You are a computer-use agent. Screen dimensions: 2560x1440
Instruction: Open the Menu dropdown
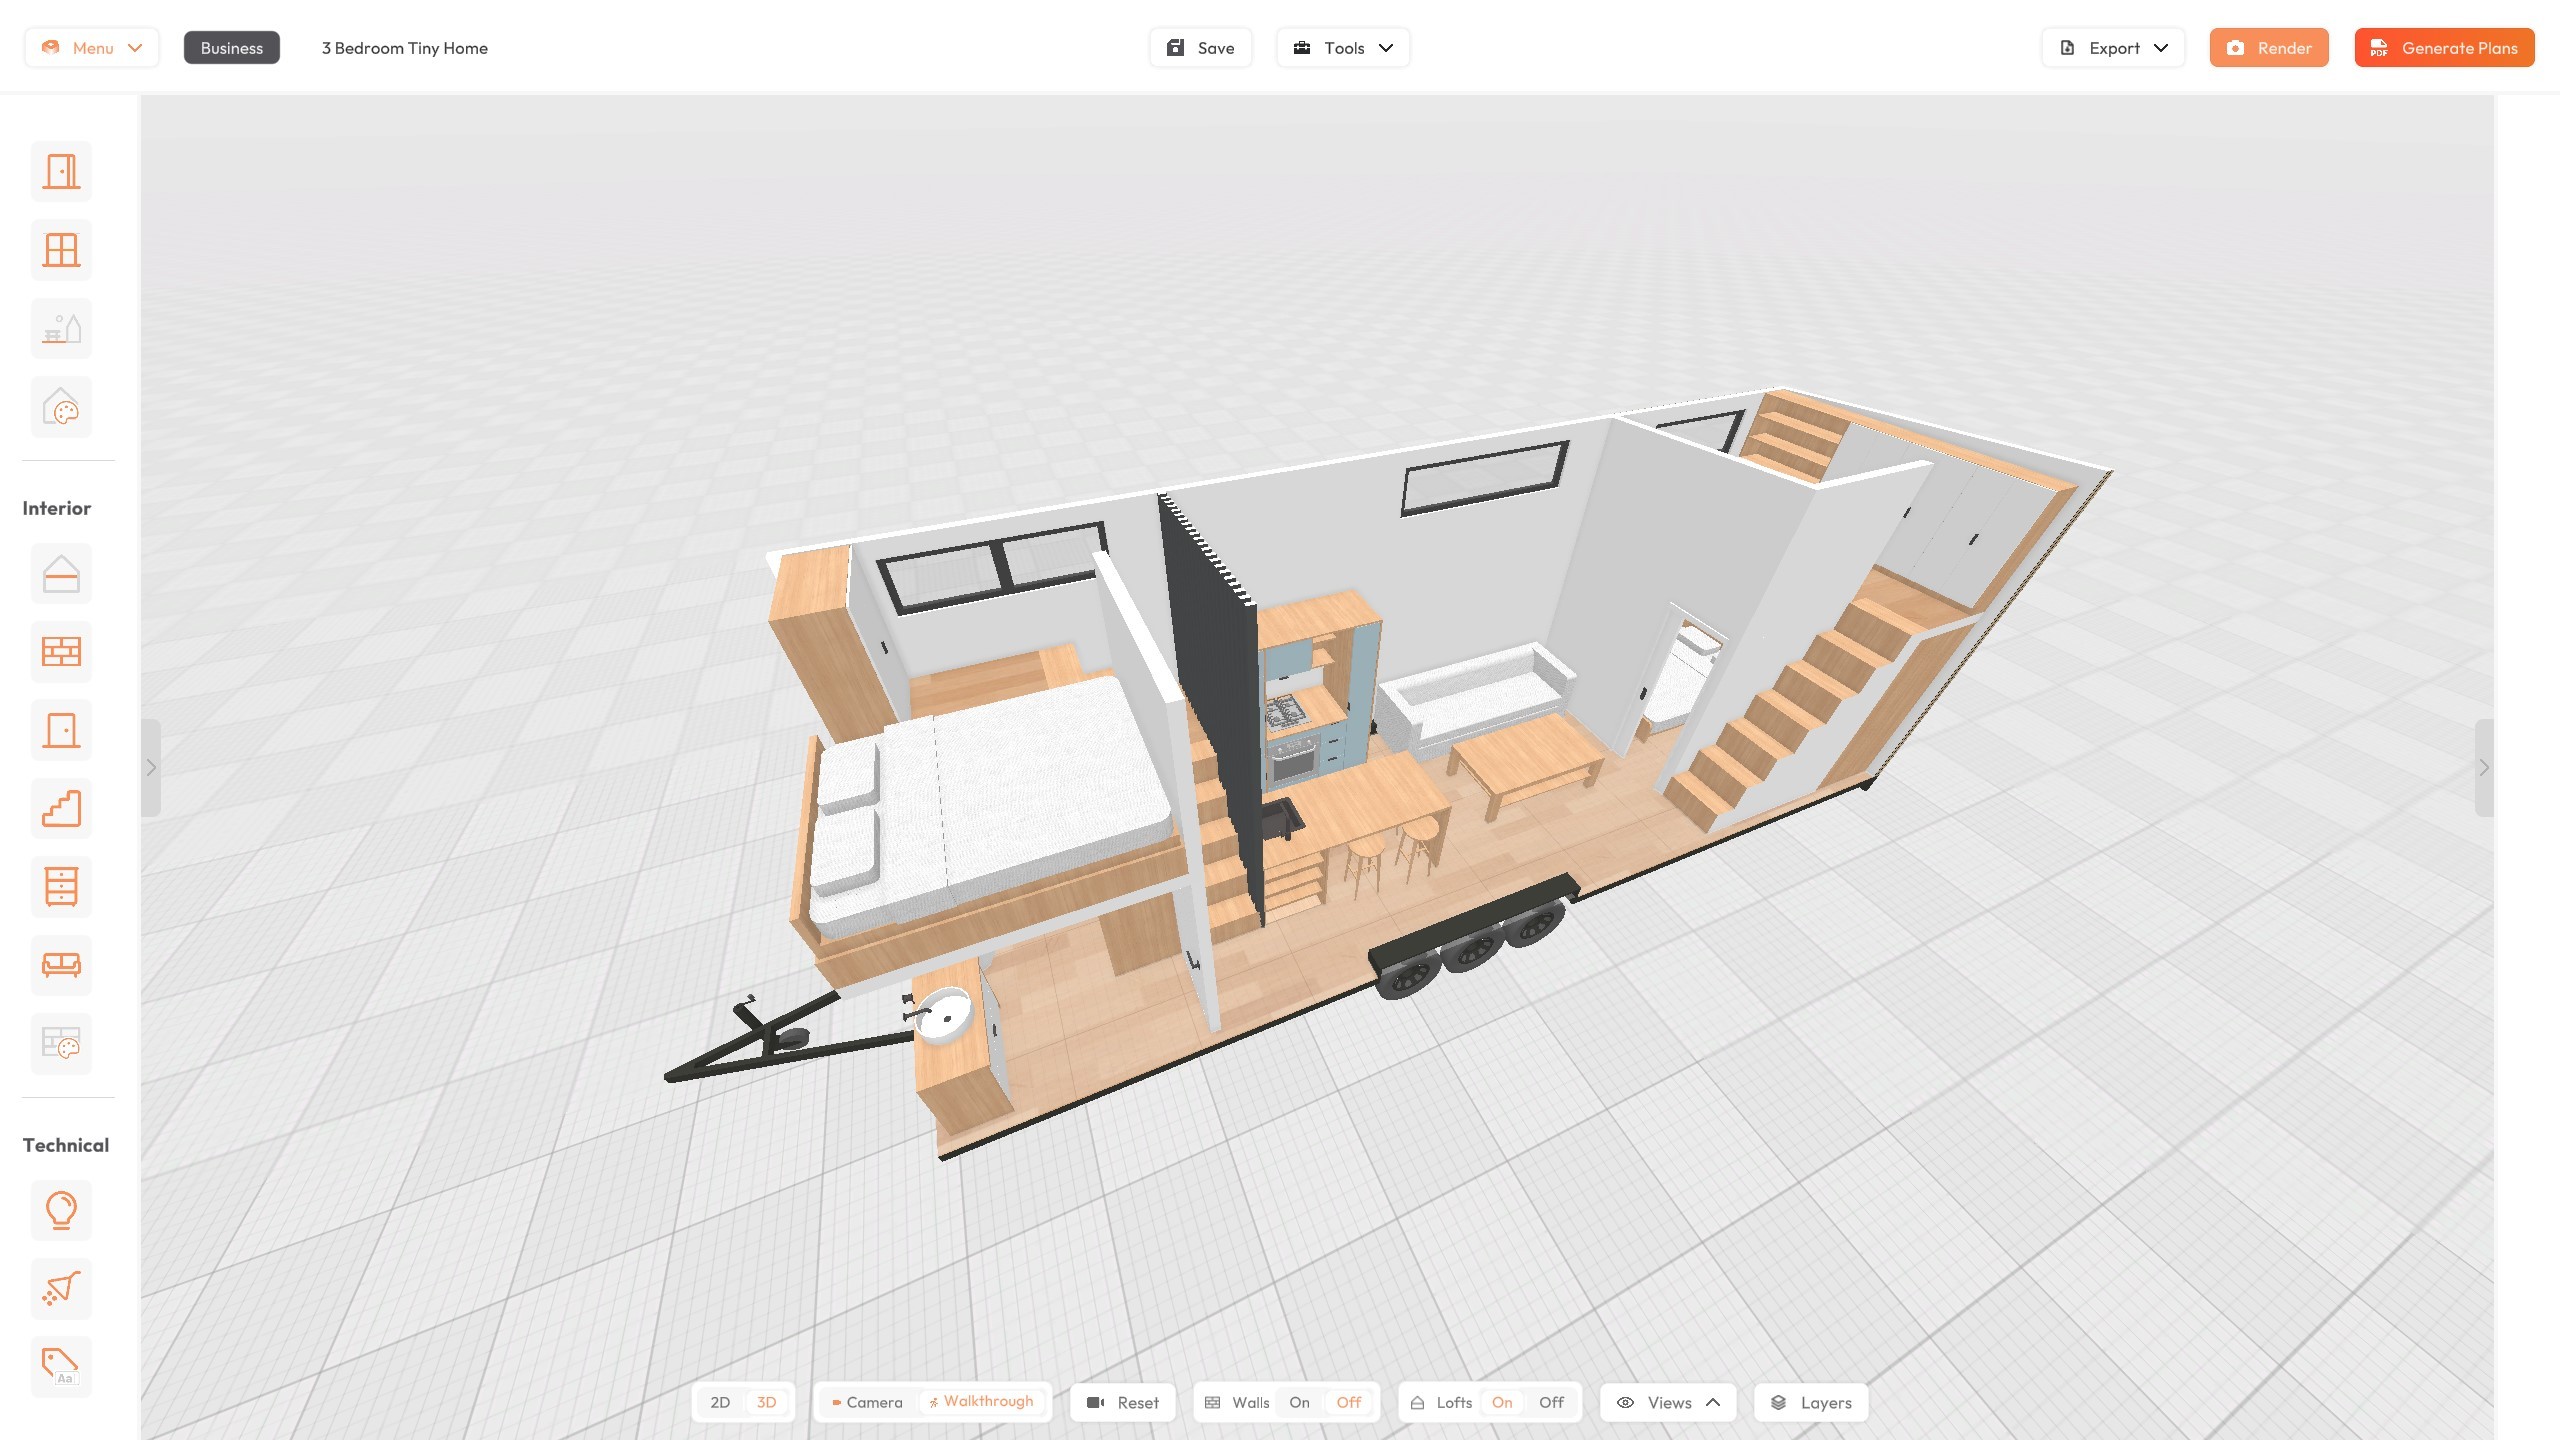click(x=91, y=47)
